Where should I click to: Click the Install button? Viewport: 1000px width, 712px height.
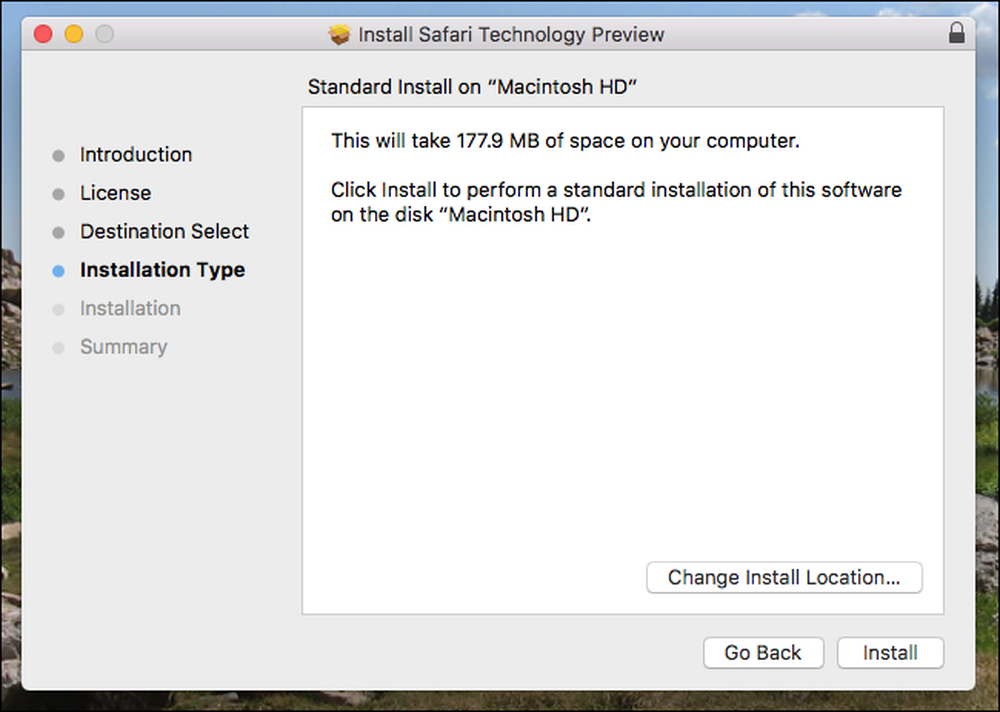coord(890,653)
